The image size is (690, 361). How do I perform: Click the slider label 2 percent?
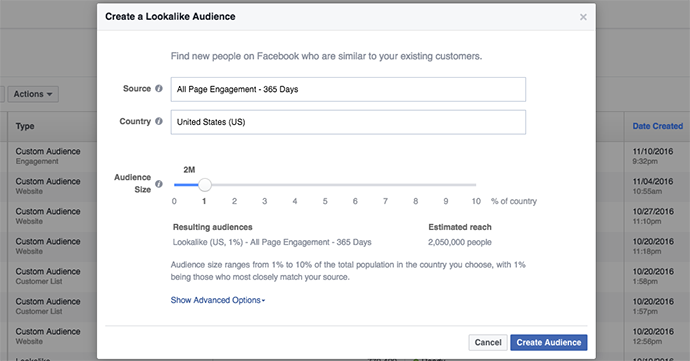click(235, 201)
